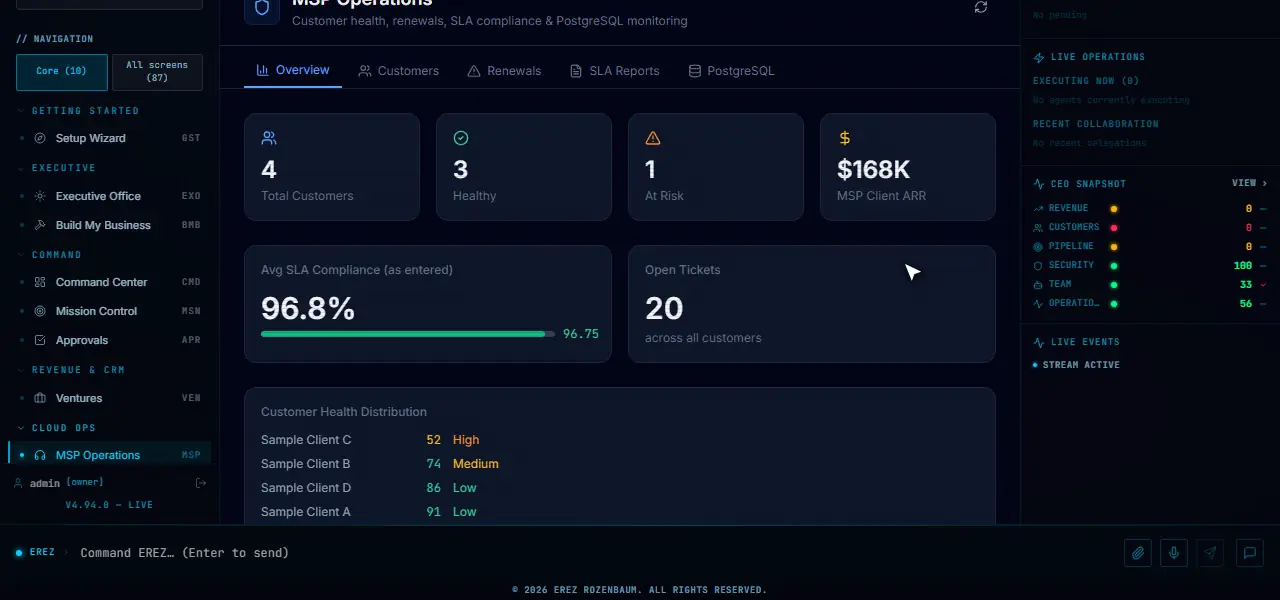
Task: Click the Mission Control target icon
Action: click(40, 311)
